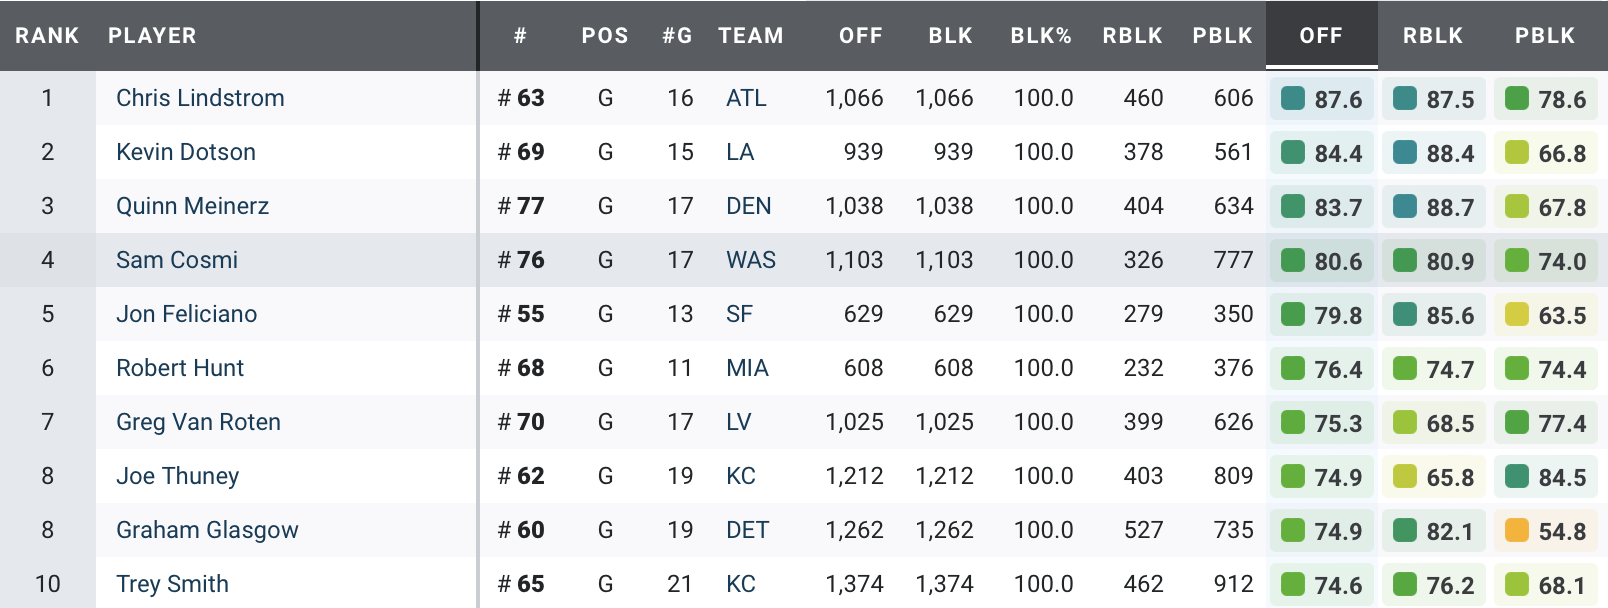Sort by the POS column header

605,36
